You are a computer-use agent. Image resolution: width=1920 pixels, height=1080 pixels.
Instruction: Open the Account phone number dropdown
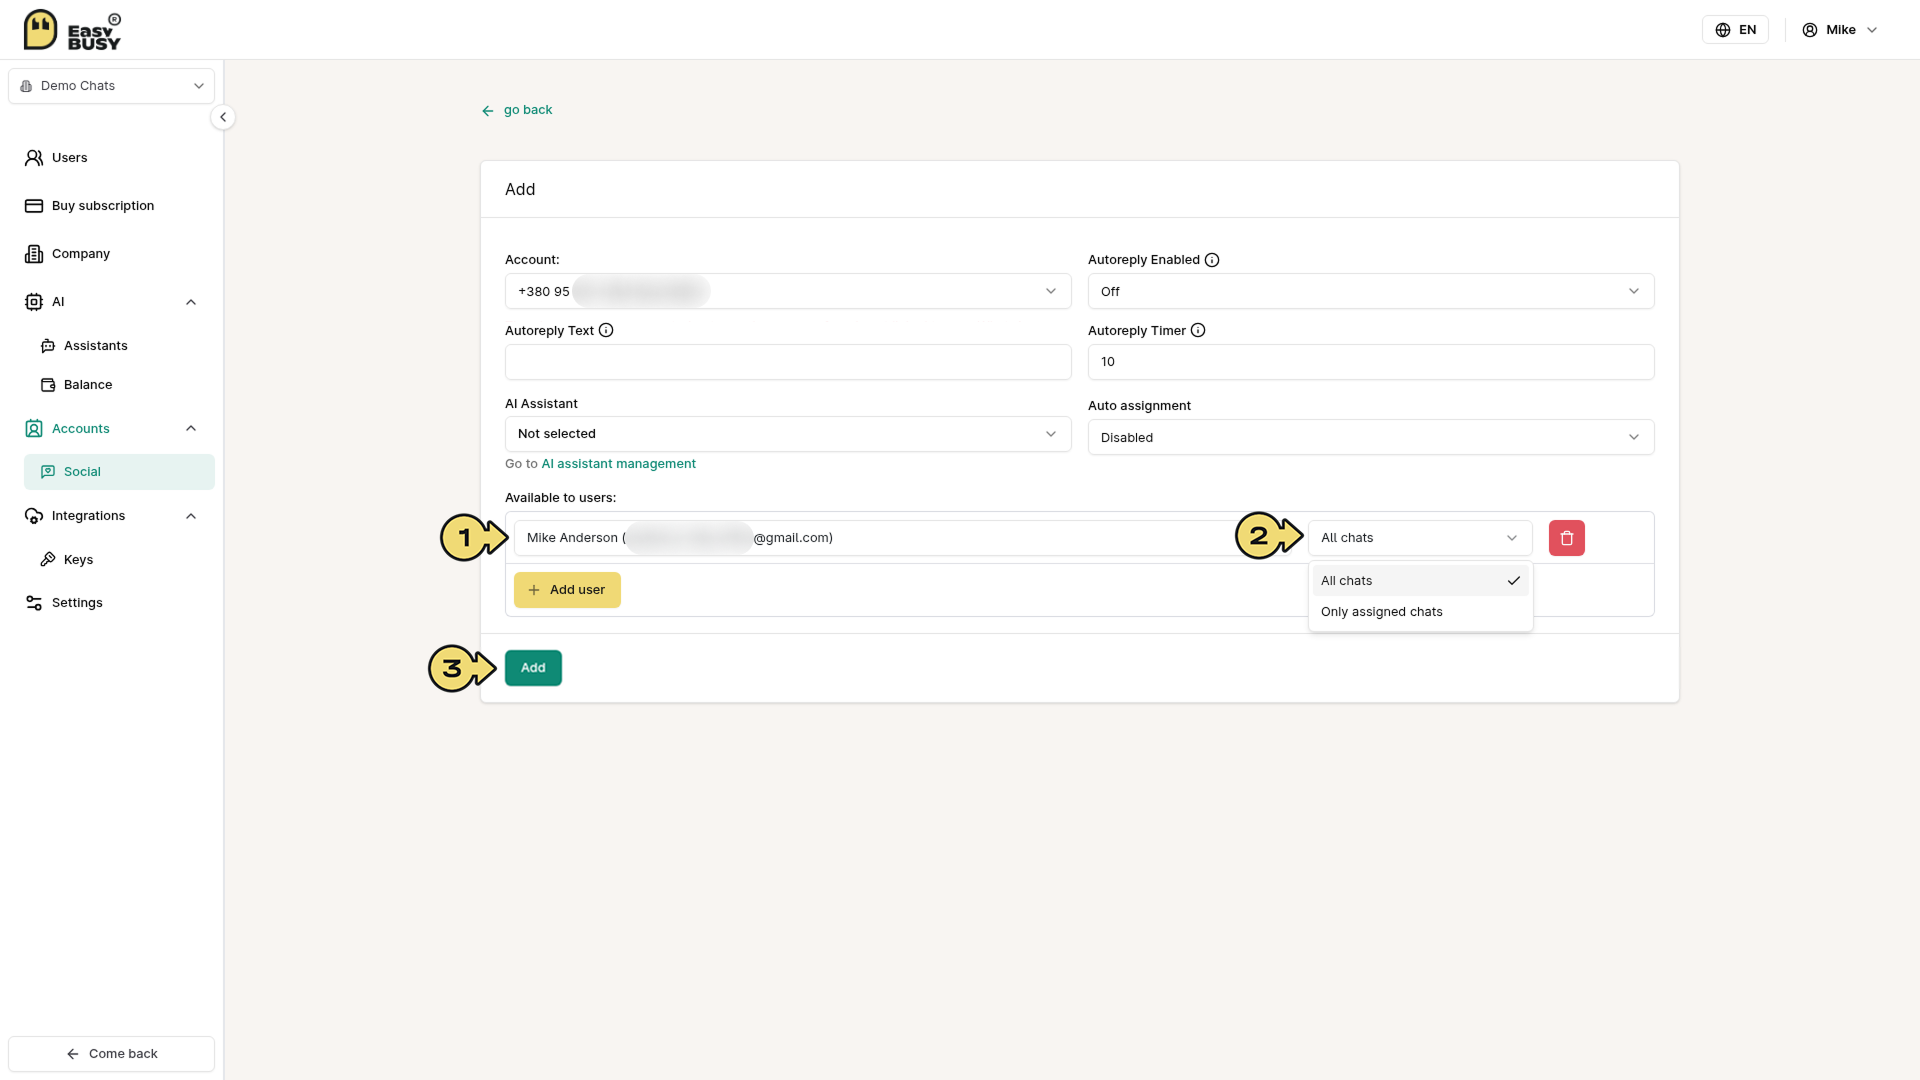coord(788,291)
